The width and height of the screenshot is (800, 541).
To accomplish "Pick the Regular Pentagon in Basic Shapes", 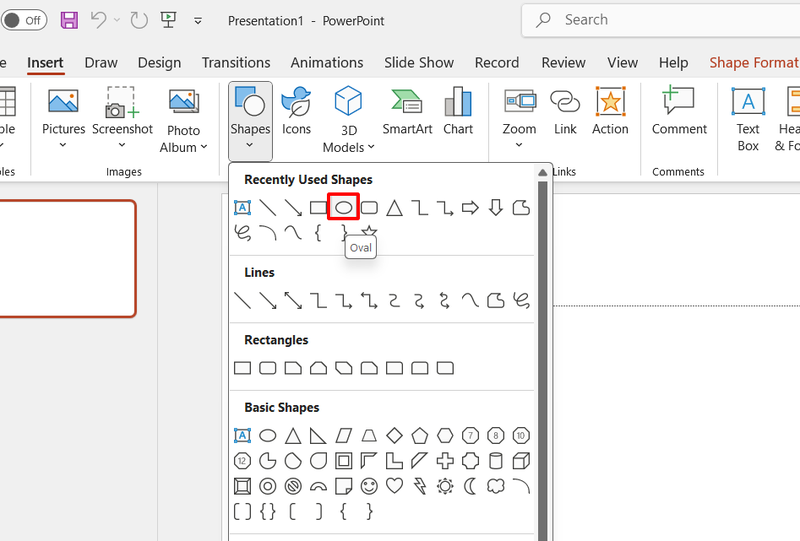I will [x=419, y=435].
